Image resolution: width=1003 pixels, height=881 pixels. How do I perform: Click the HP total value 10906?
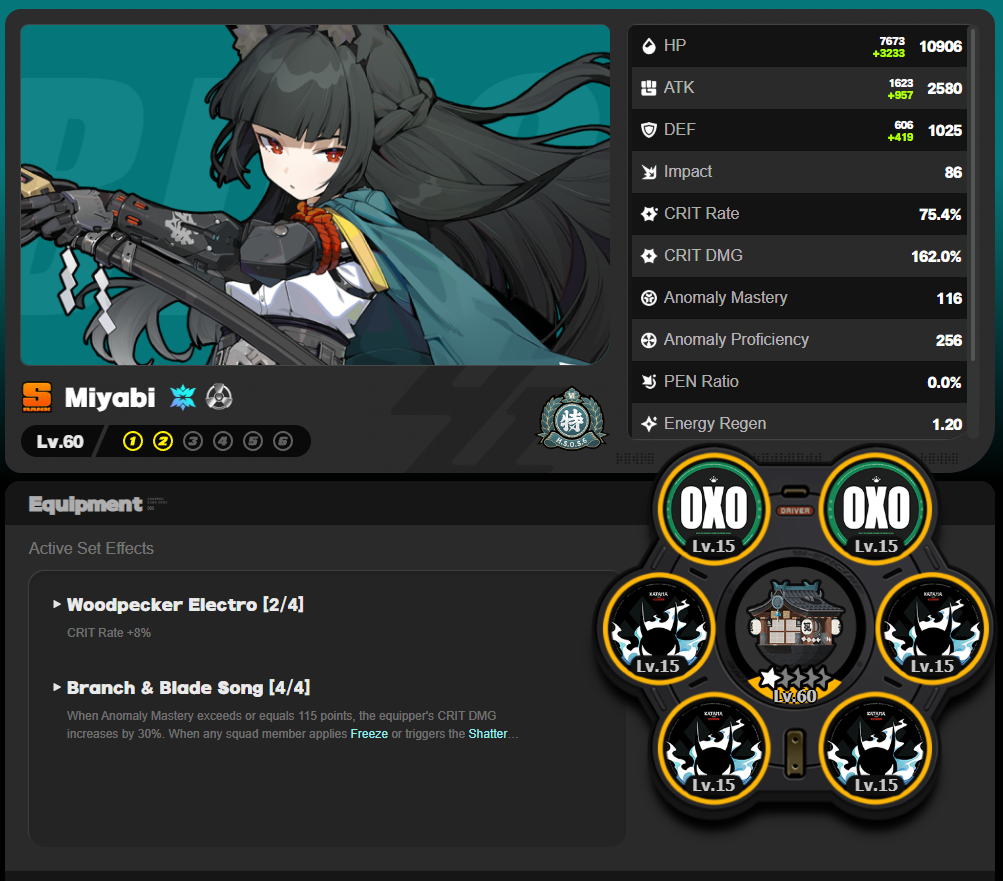point(940,46)
